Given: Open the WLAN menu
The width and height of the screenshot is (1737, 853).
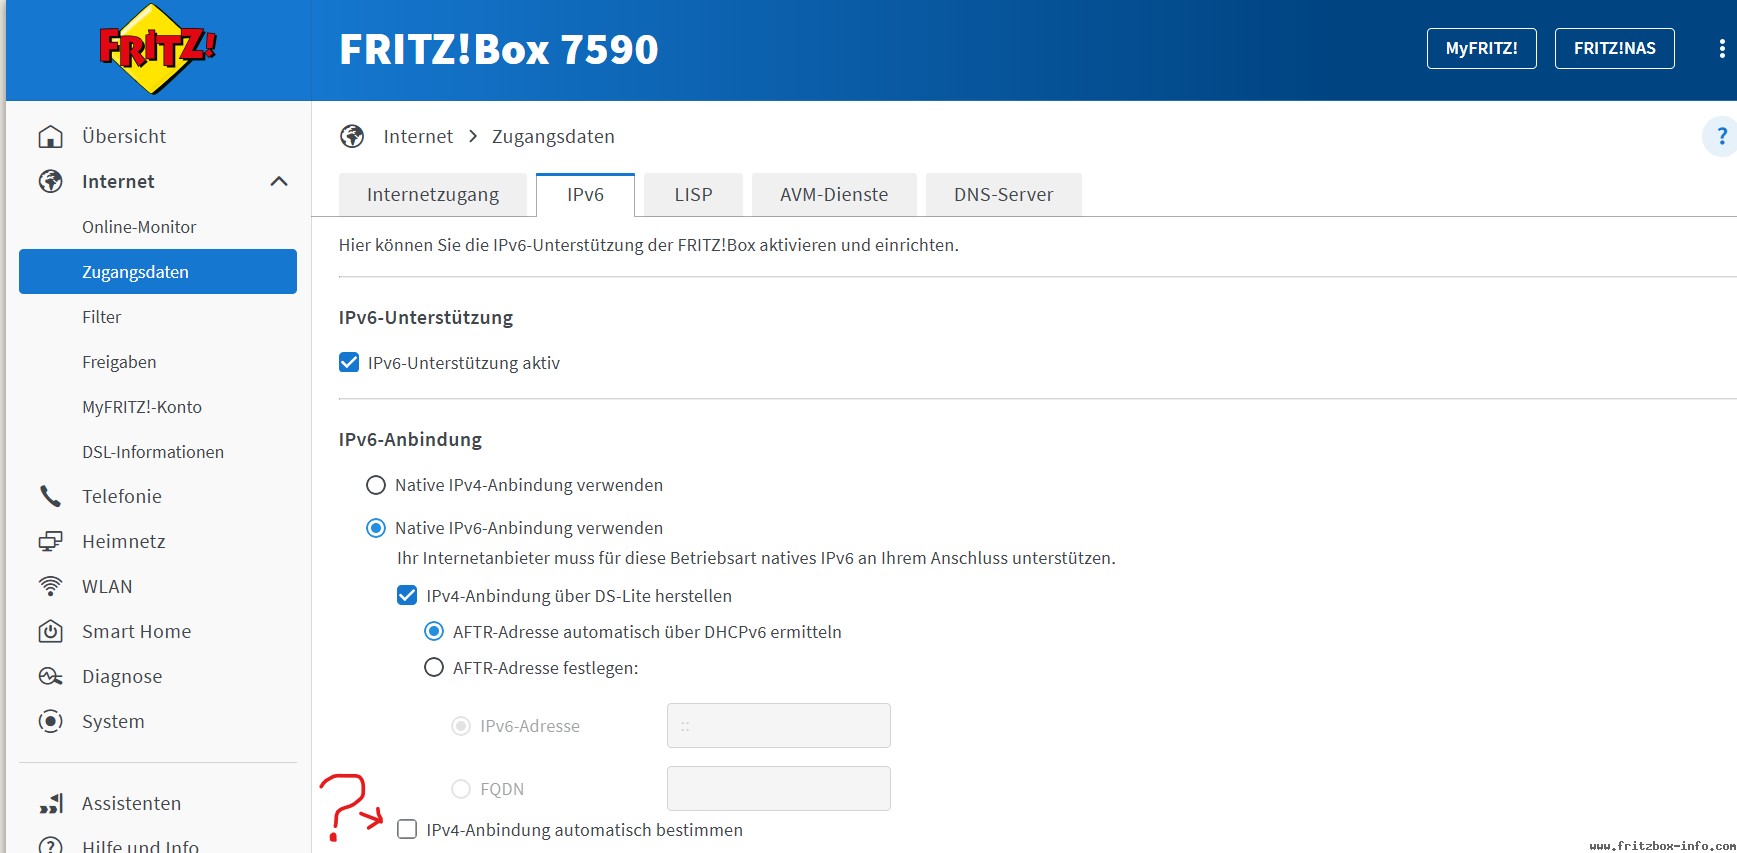Looking at the screenshot, I should pyautogui.click(x=107, y=586).
